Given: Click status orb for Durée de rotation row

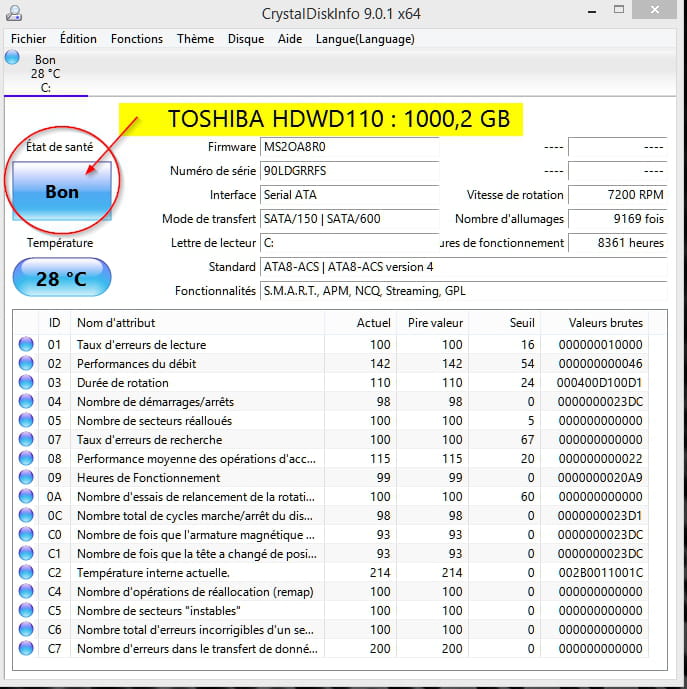Looking at the screenshot, I should point(26,383).
